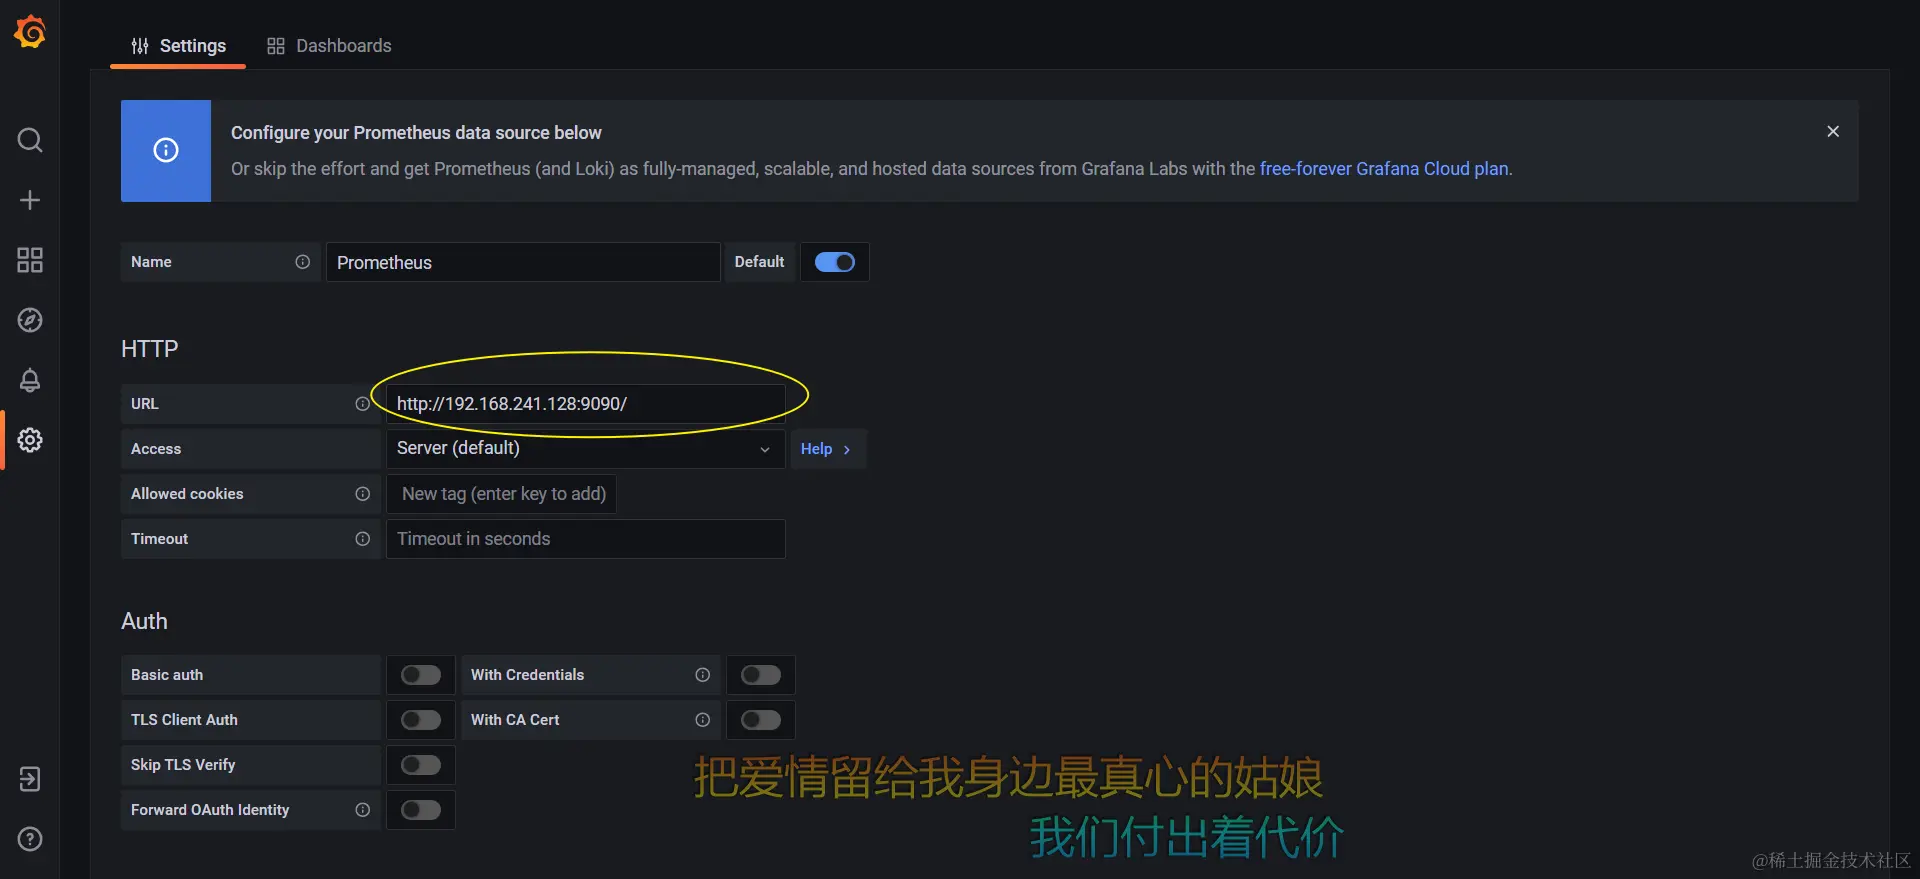This screenshot has height=879, width=1920.
Task: Click the With CA Cert label
Action: tap(515, 720)
